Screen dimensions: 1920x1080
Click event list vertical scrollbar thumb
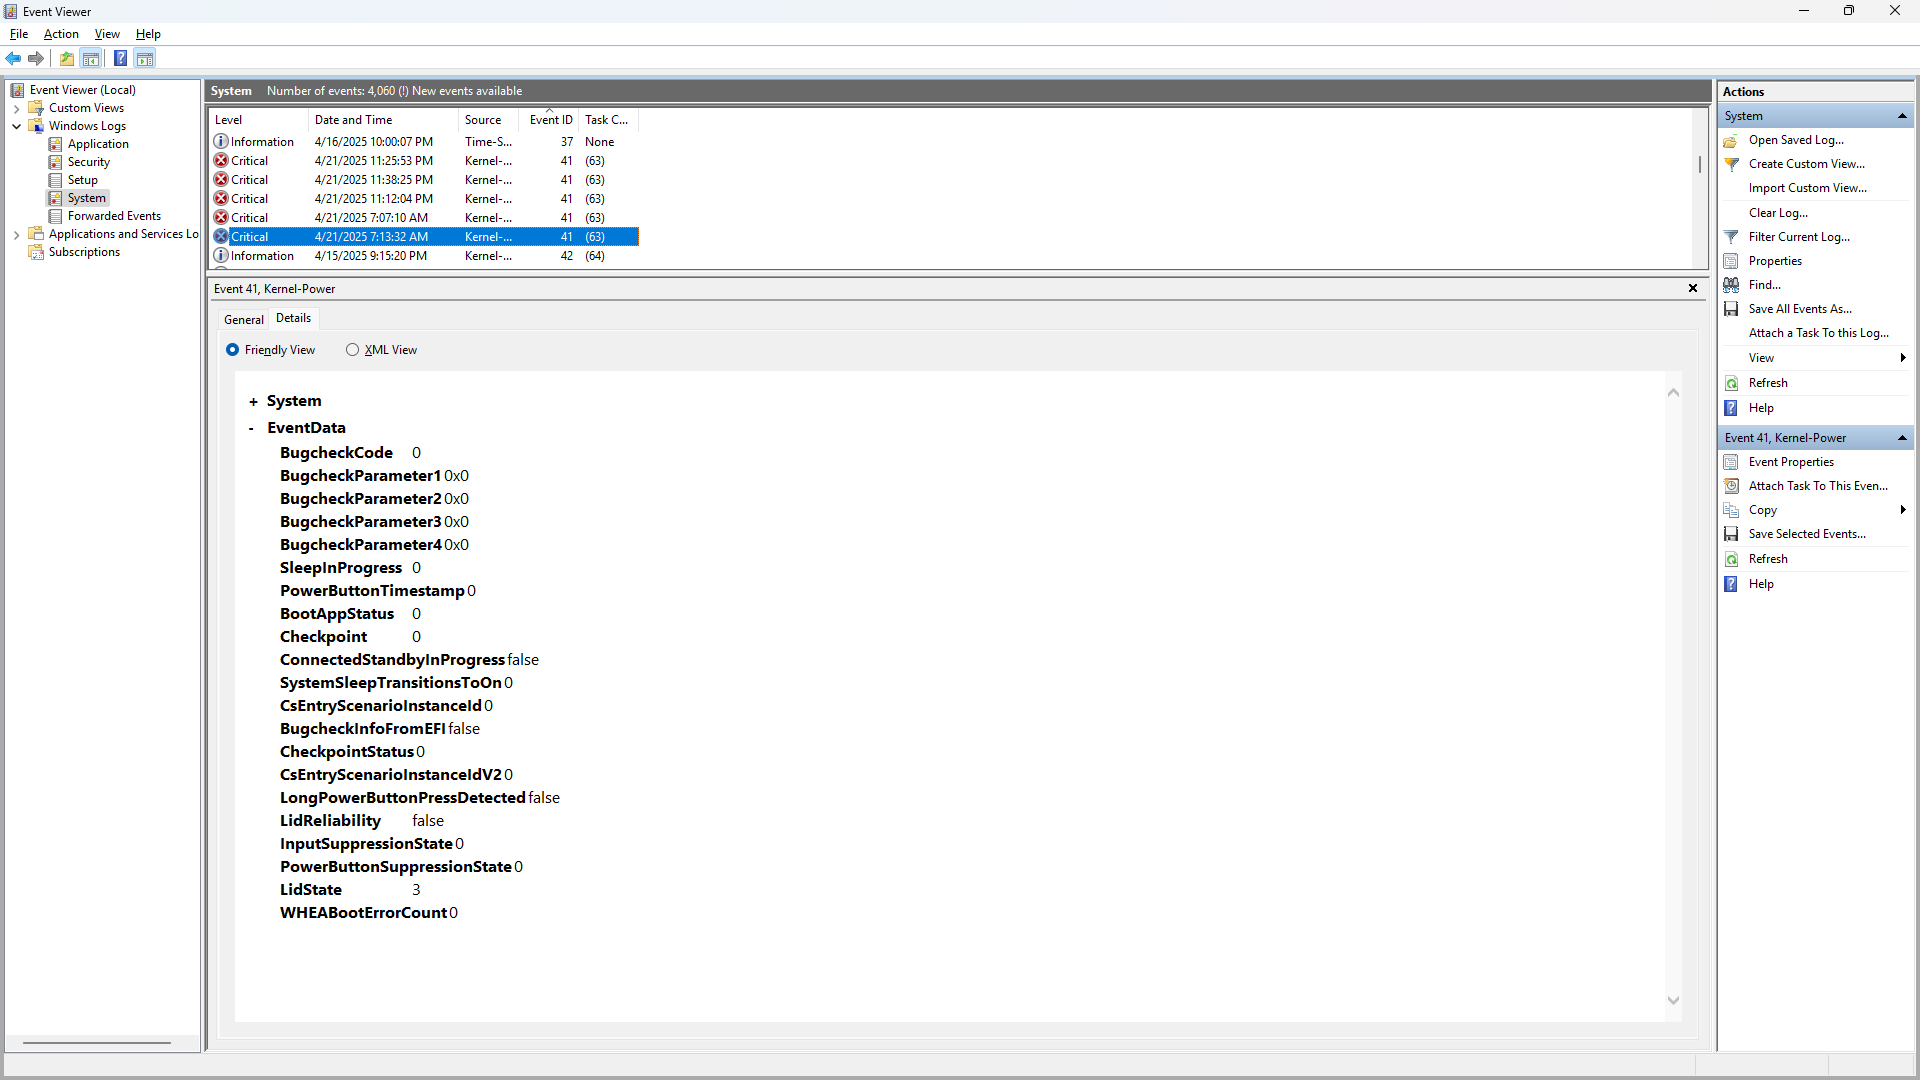(1699, 164)
